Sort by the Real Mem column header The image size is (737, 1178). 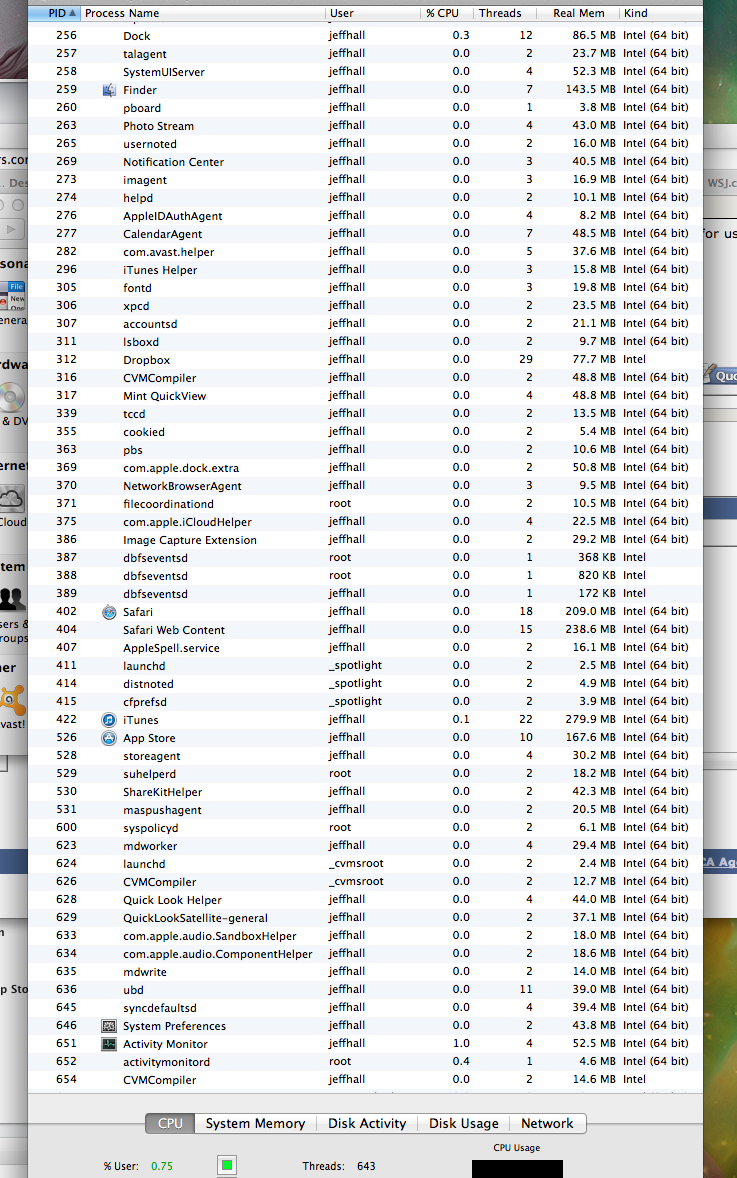pos(578,13)
